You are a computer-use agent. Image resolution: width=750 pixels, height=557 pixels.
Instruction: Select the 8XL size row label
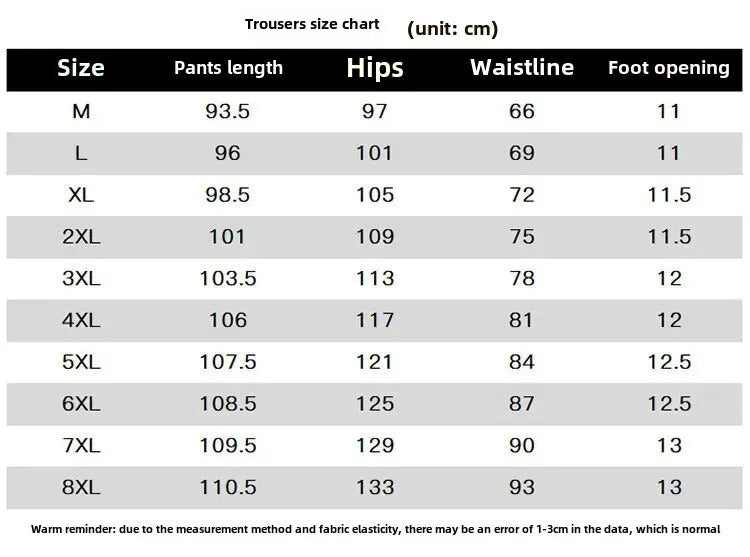click(x=81, y=488)
